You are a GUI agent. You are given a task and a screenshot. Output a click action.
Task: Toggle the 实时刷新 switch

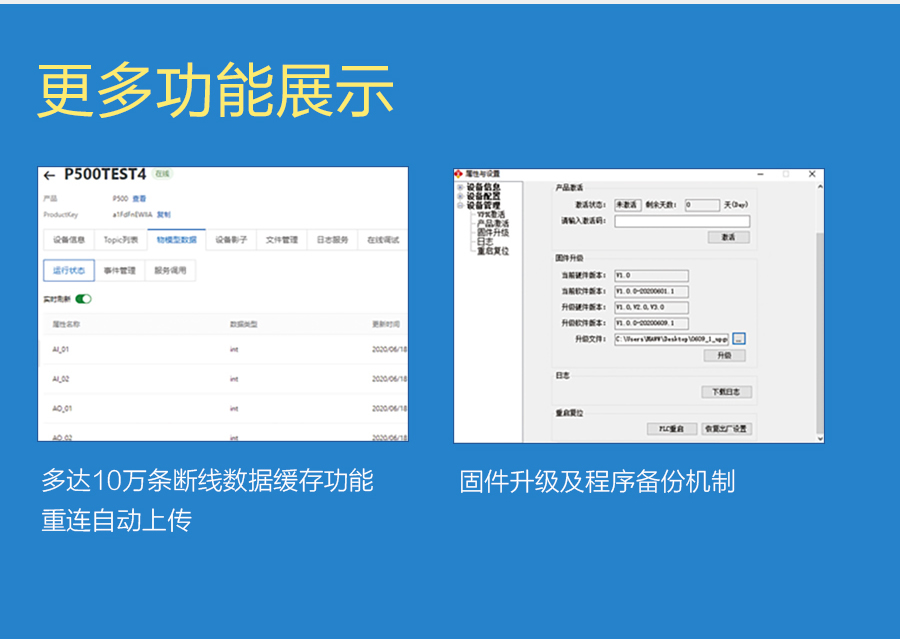click(x=83, y=298)
